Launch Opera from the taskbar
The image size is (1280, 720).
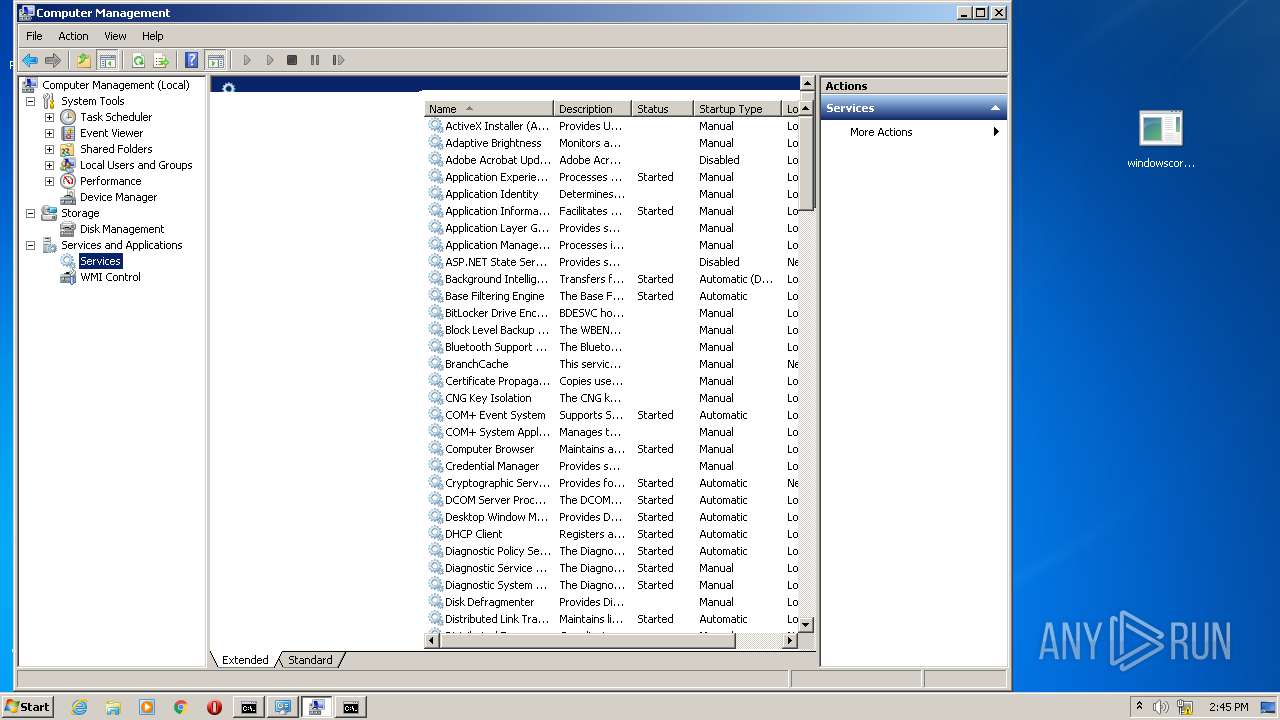click(214, 707)
